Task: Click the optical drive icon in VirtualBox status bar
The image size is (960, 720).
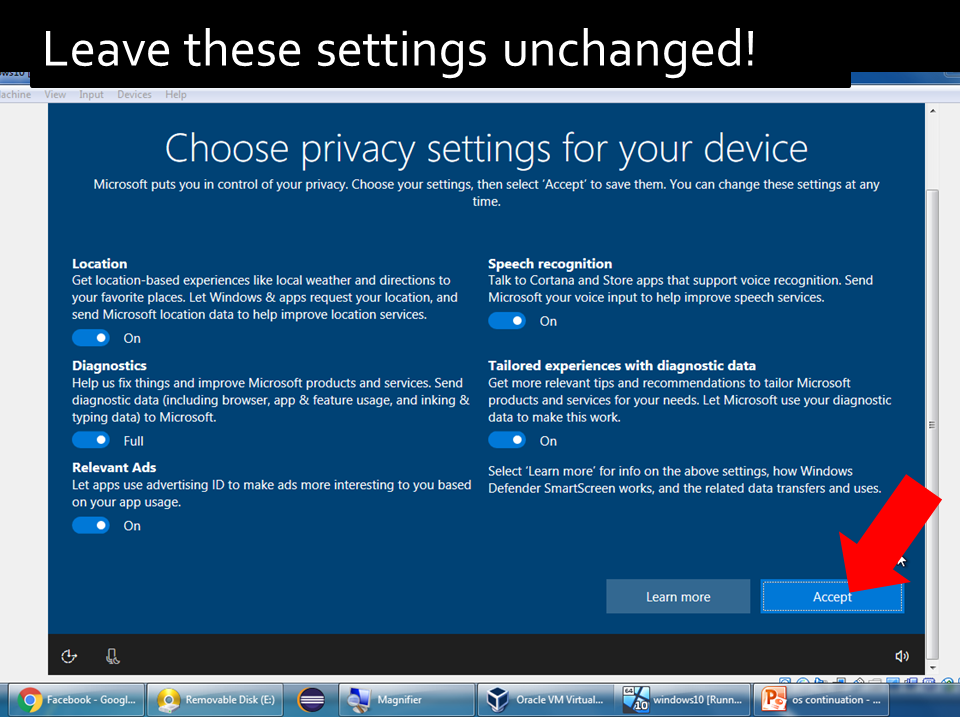Action: pyautogui.click(x=802, y=680)
